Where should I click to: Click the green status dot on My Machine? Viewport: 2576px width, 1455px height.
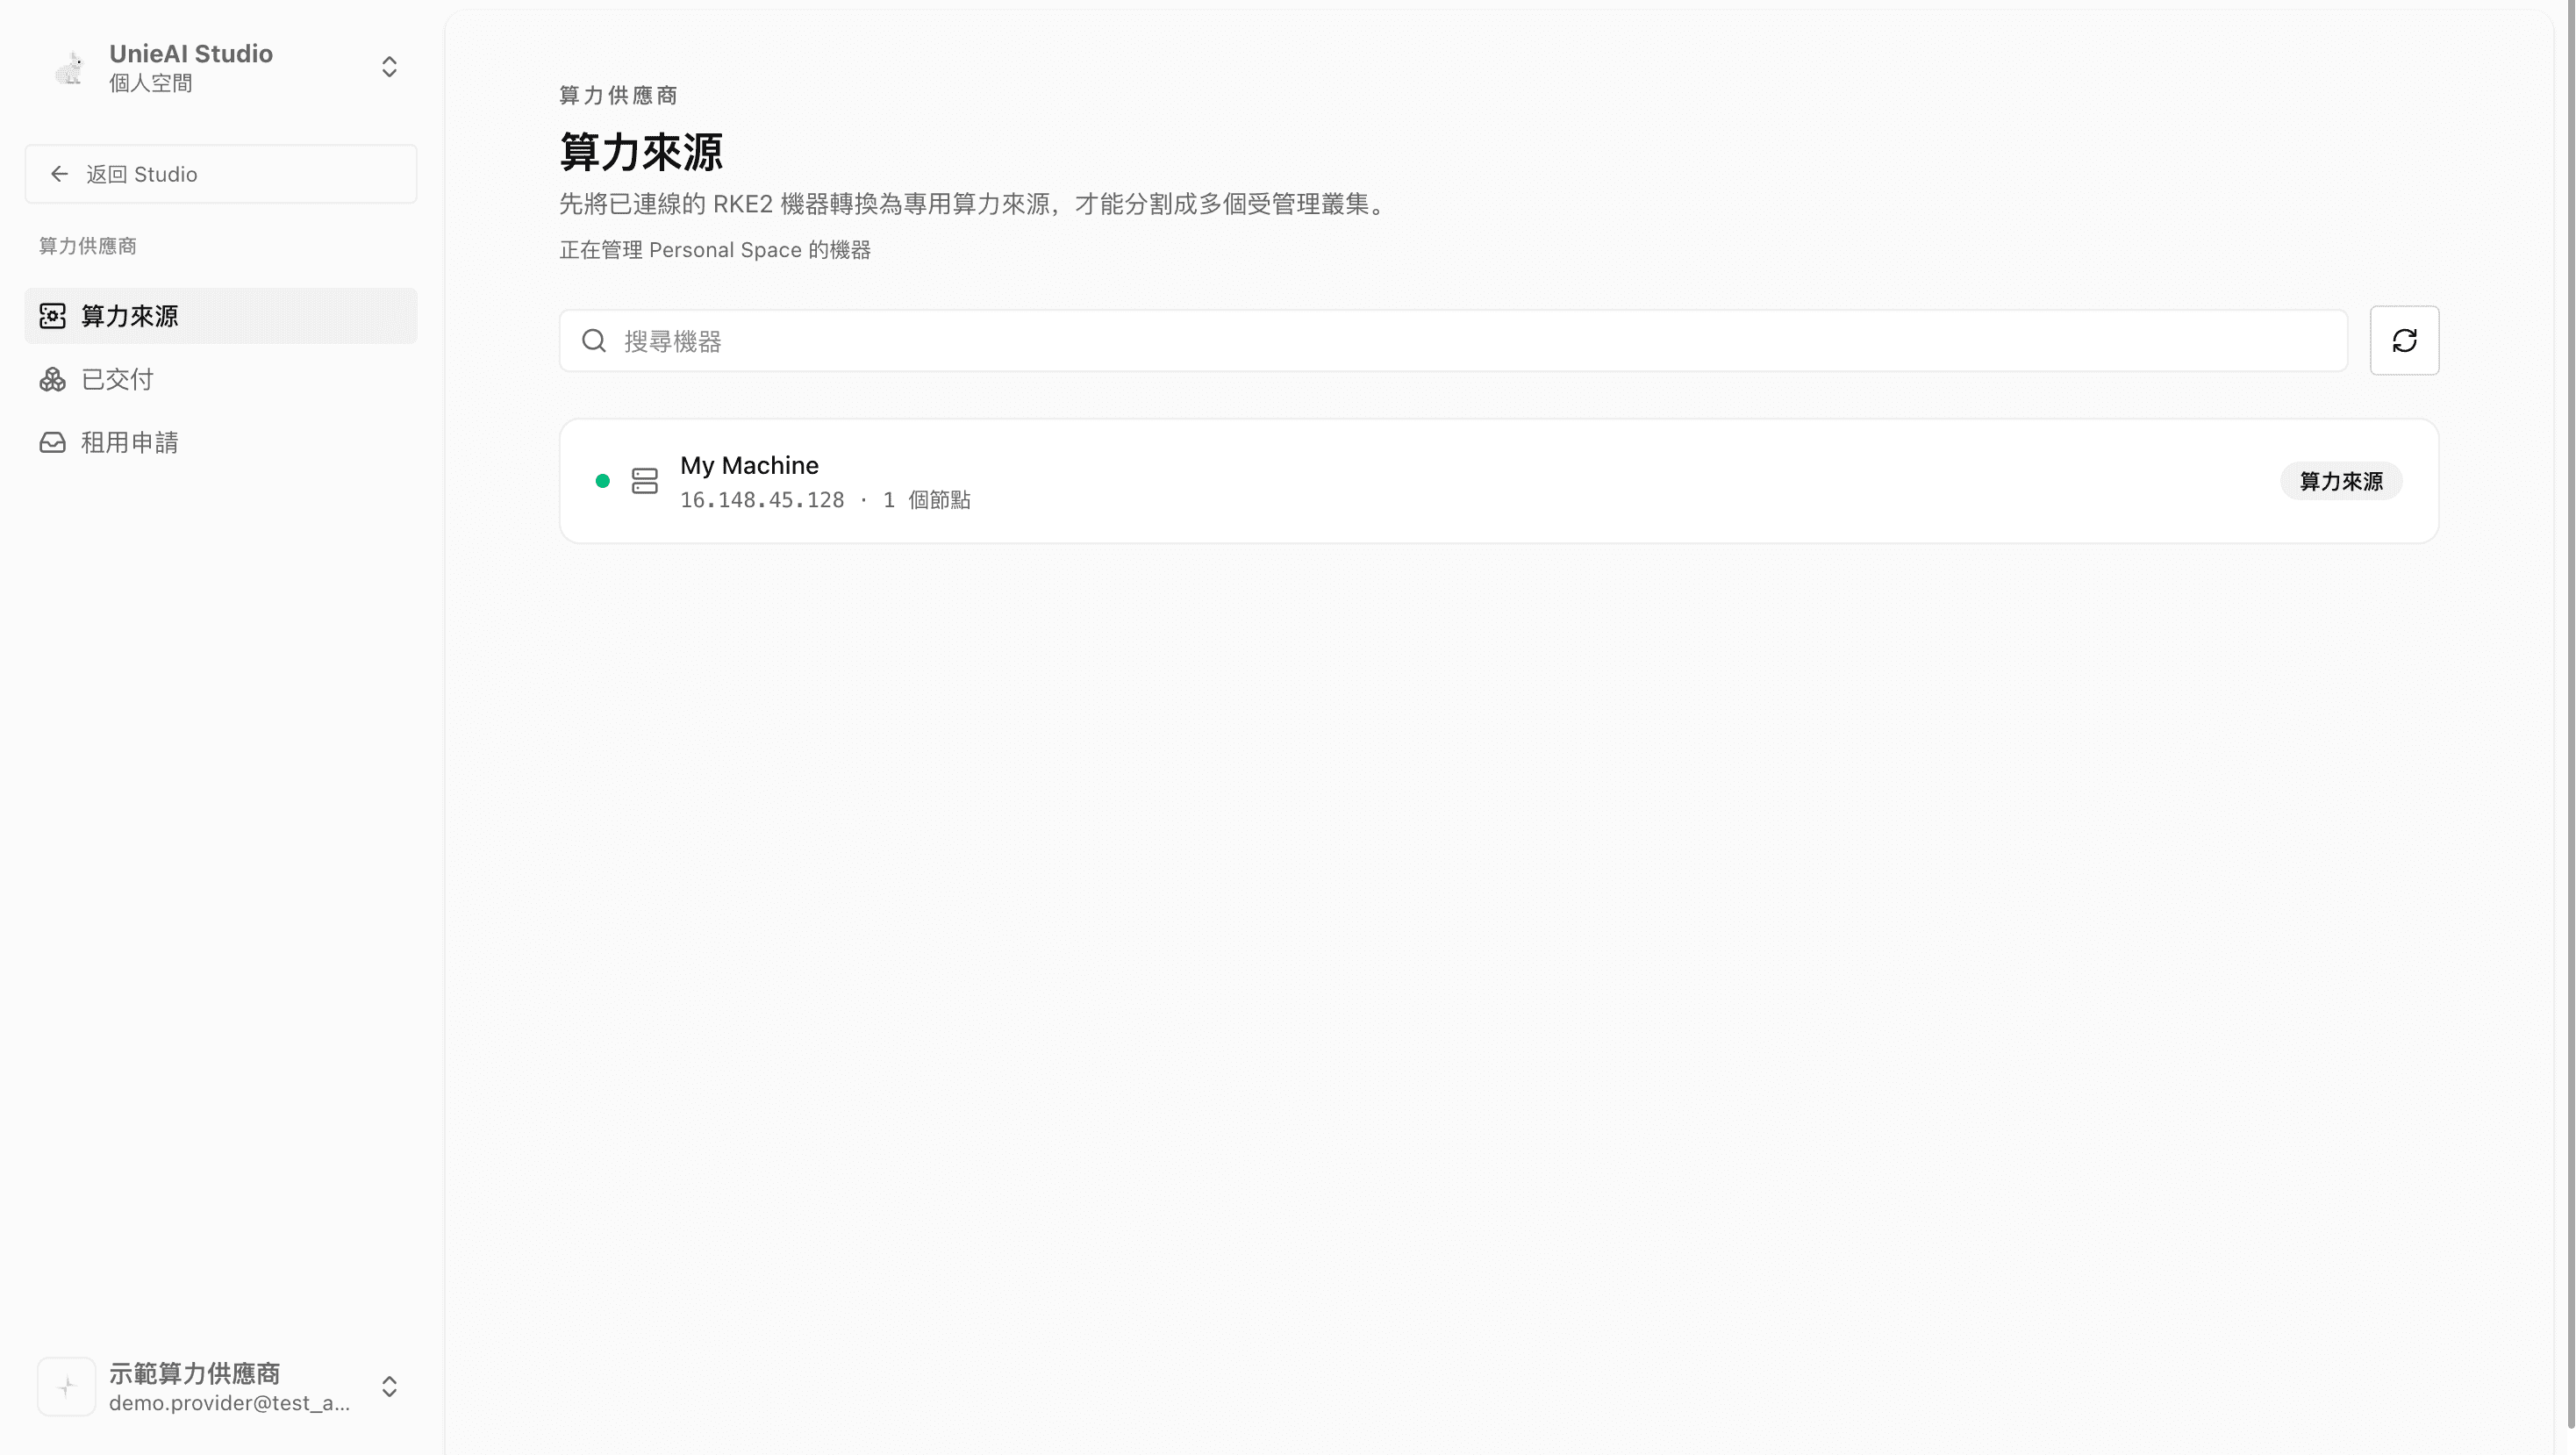(x=603, y=481)
